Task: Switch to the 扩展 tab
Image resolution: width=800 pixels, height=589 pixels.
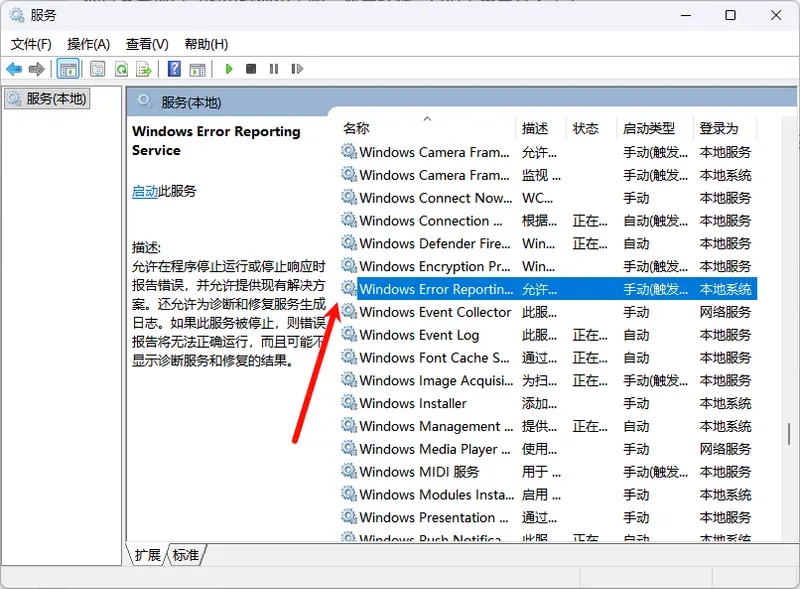Action: point(147,555)
